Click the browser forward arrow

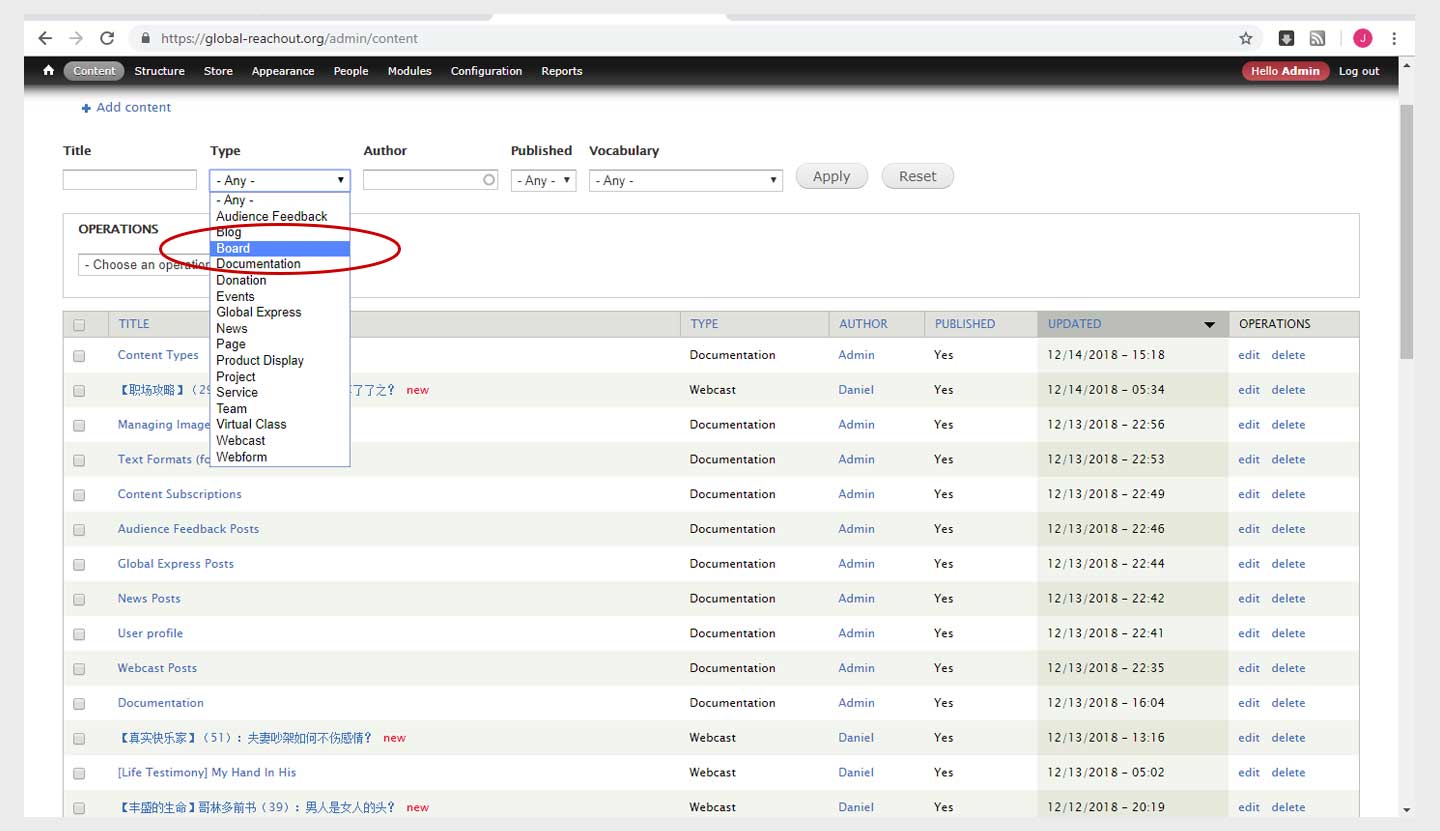pos(76,38)
